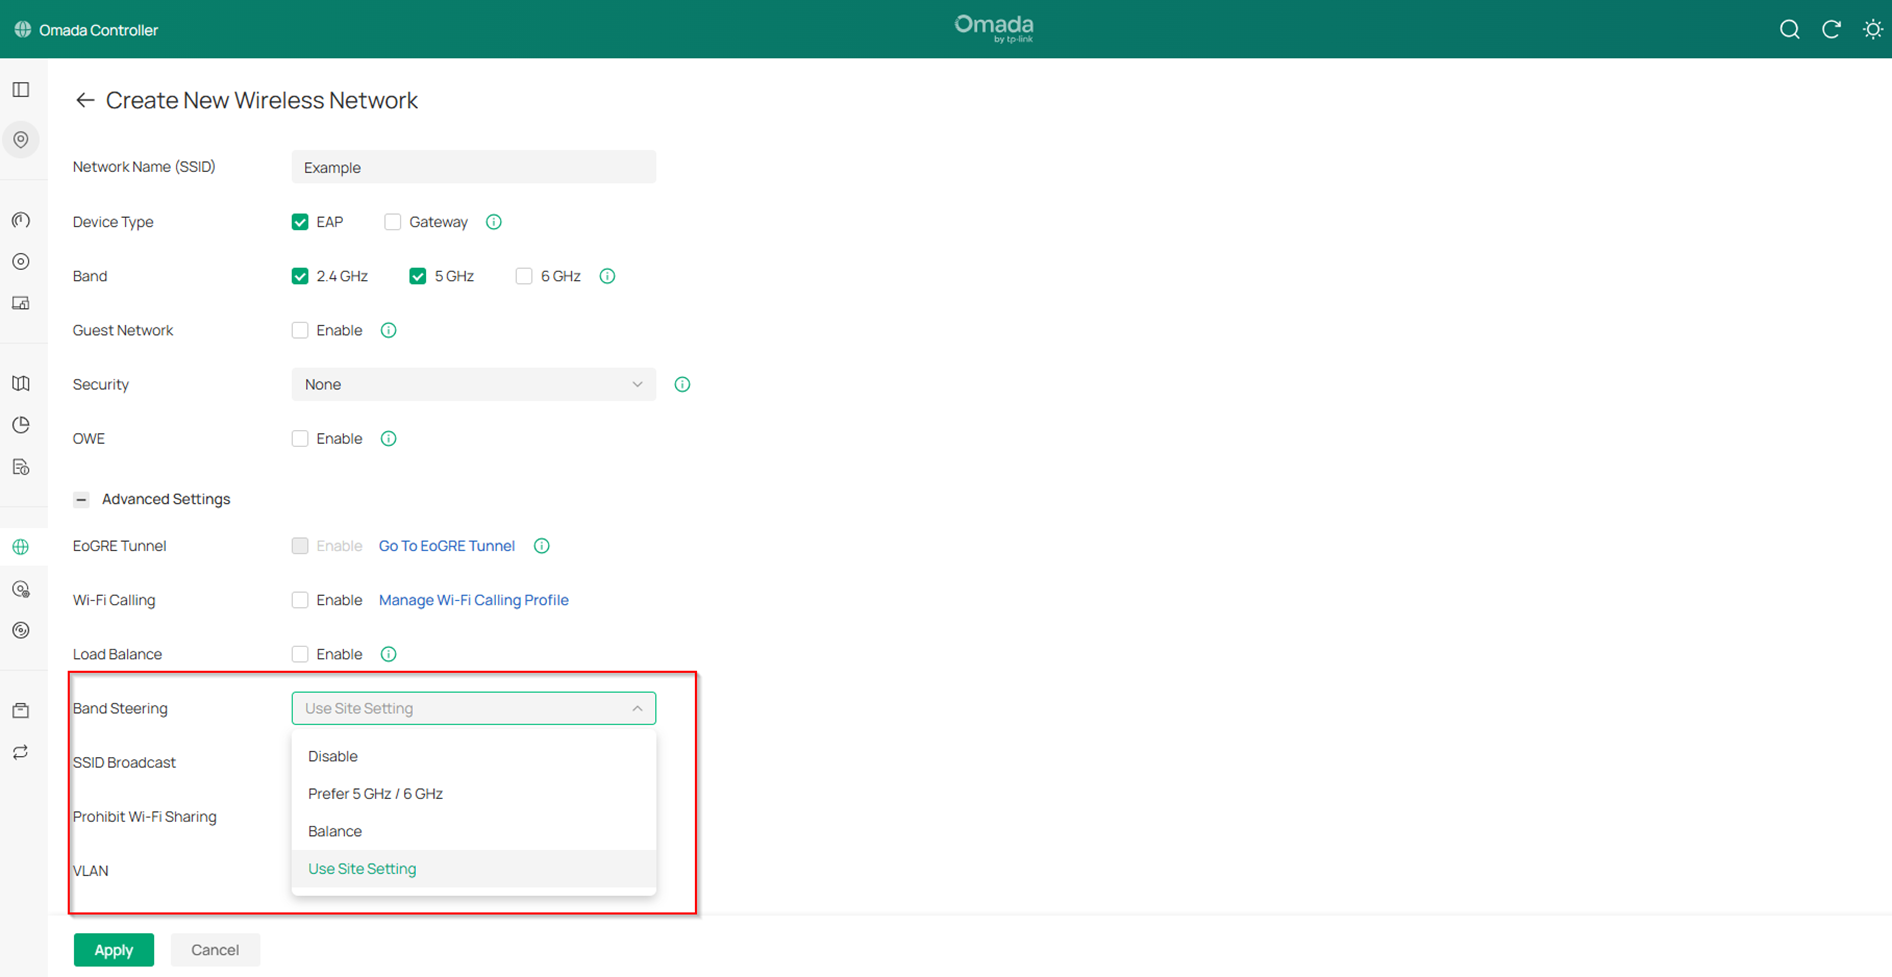Uncheck the EAP device type

pyautogui.click(x=299, y=221)
